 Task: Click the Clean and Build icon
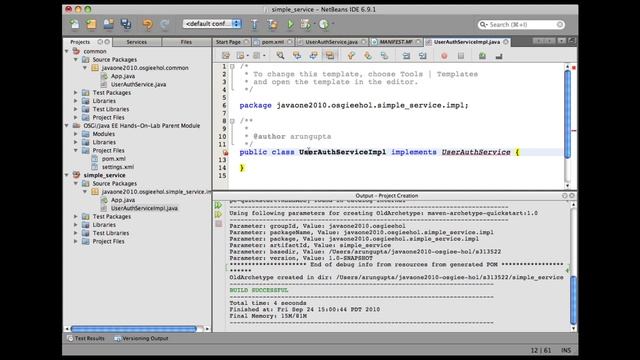pyautogui.click(x=272, y=24)
